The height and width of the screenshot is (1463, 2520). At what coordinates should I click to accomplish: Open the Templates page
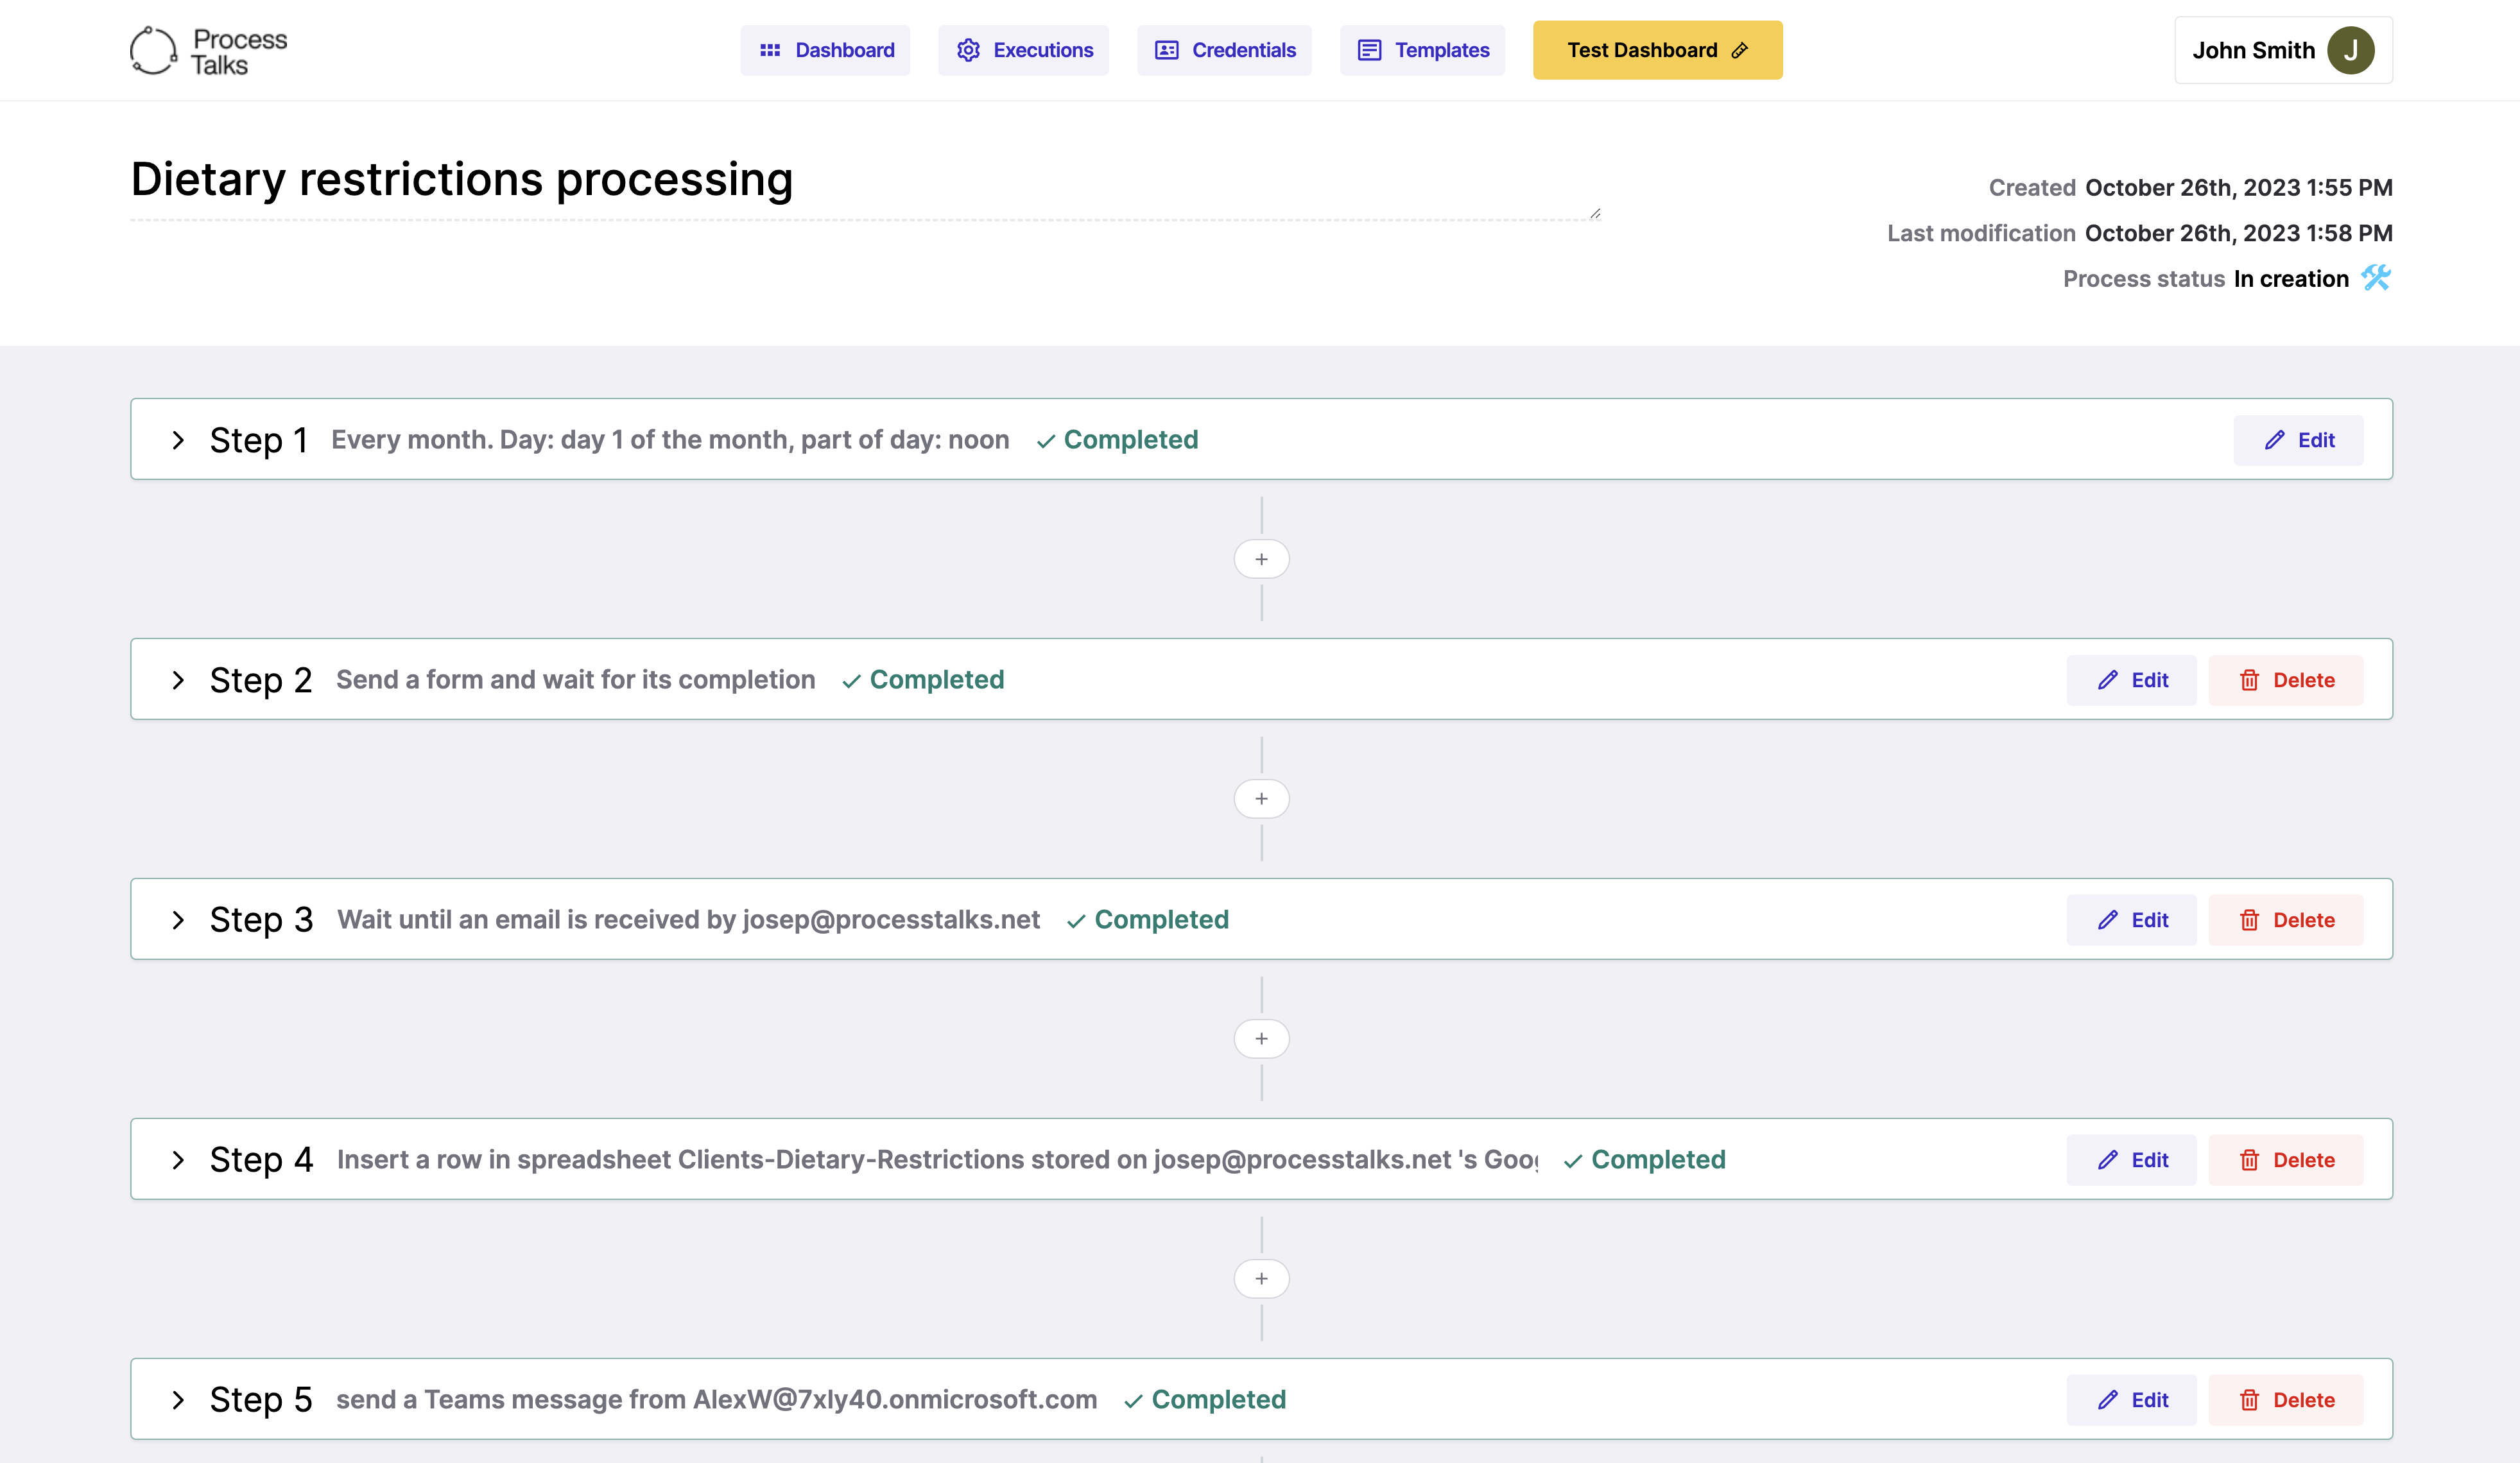coord(1422,50)
